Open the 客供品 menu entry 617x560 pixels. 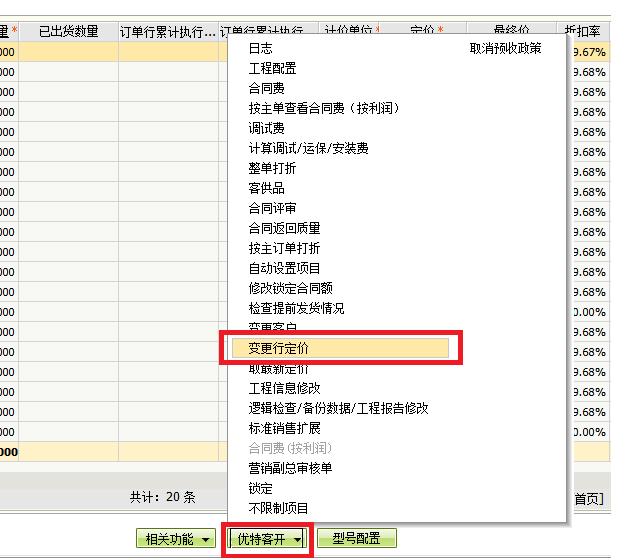tap(266, 188)
